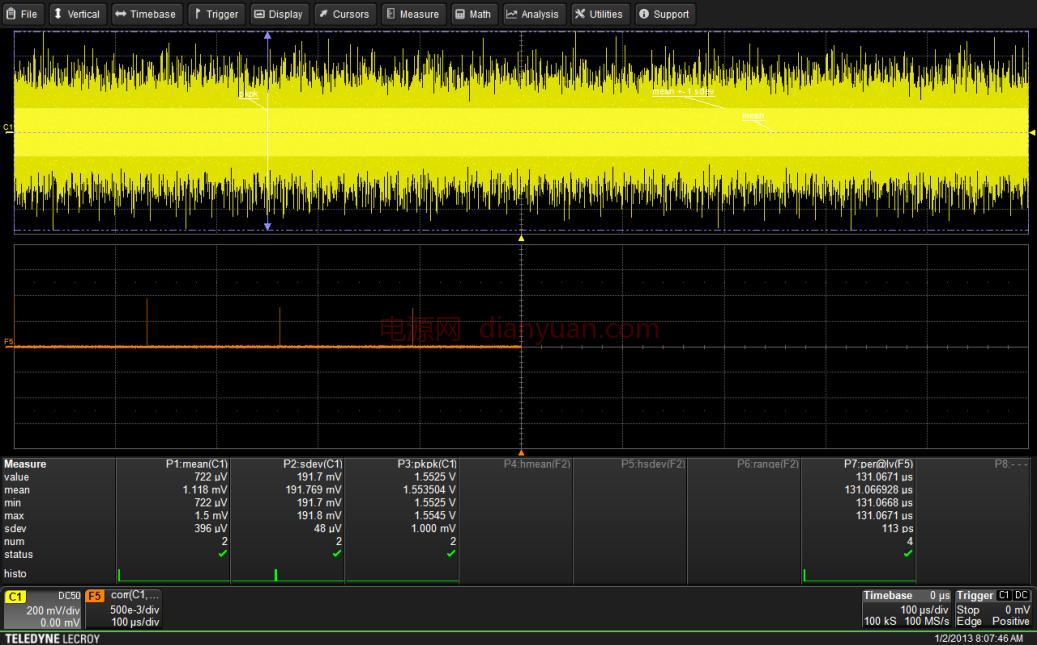Viewport: 1037px width, 645px height.
Task: Click the P1 sdev value 396 µV
Action: pos(211,528)
